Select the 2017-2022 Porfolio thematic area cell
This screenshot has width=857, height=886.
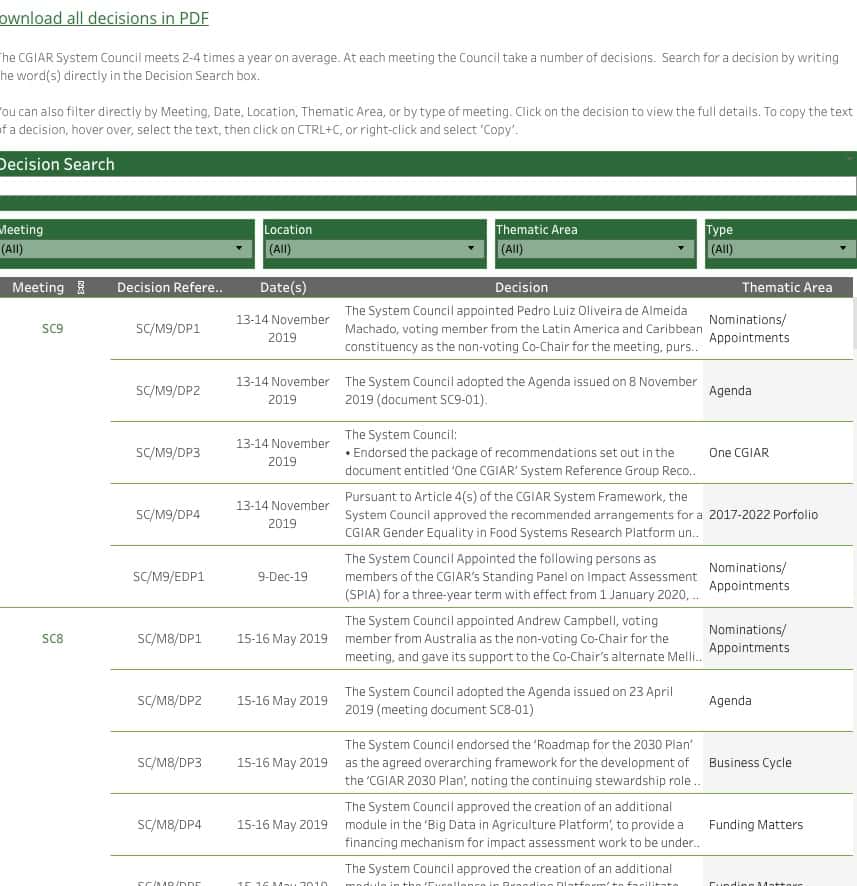[763, 515]
